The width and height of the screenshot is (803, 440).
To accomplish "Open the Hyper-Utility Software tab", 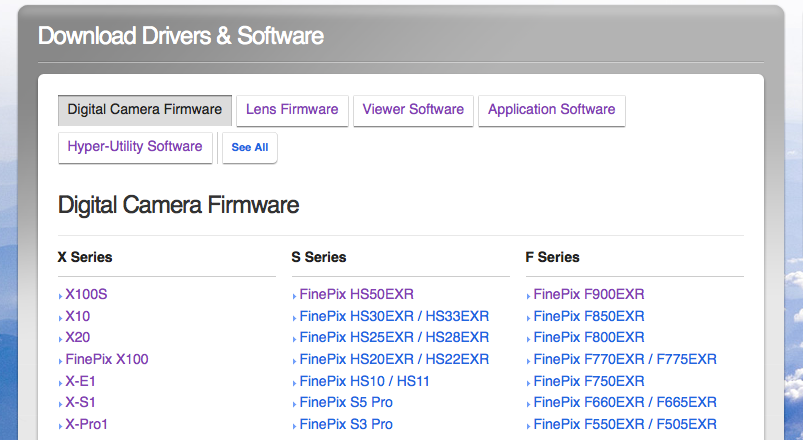I will [135, 148].
